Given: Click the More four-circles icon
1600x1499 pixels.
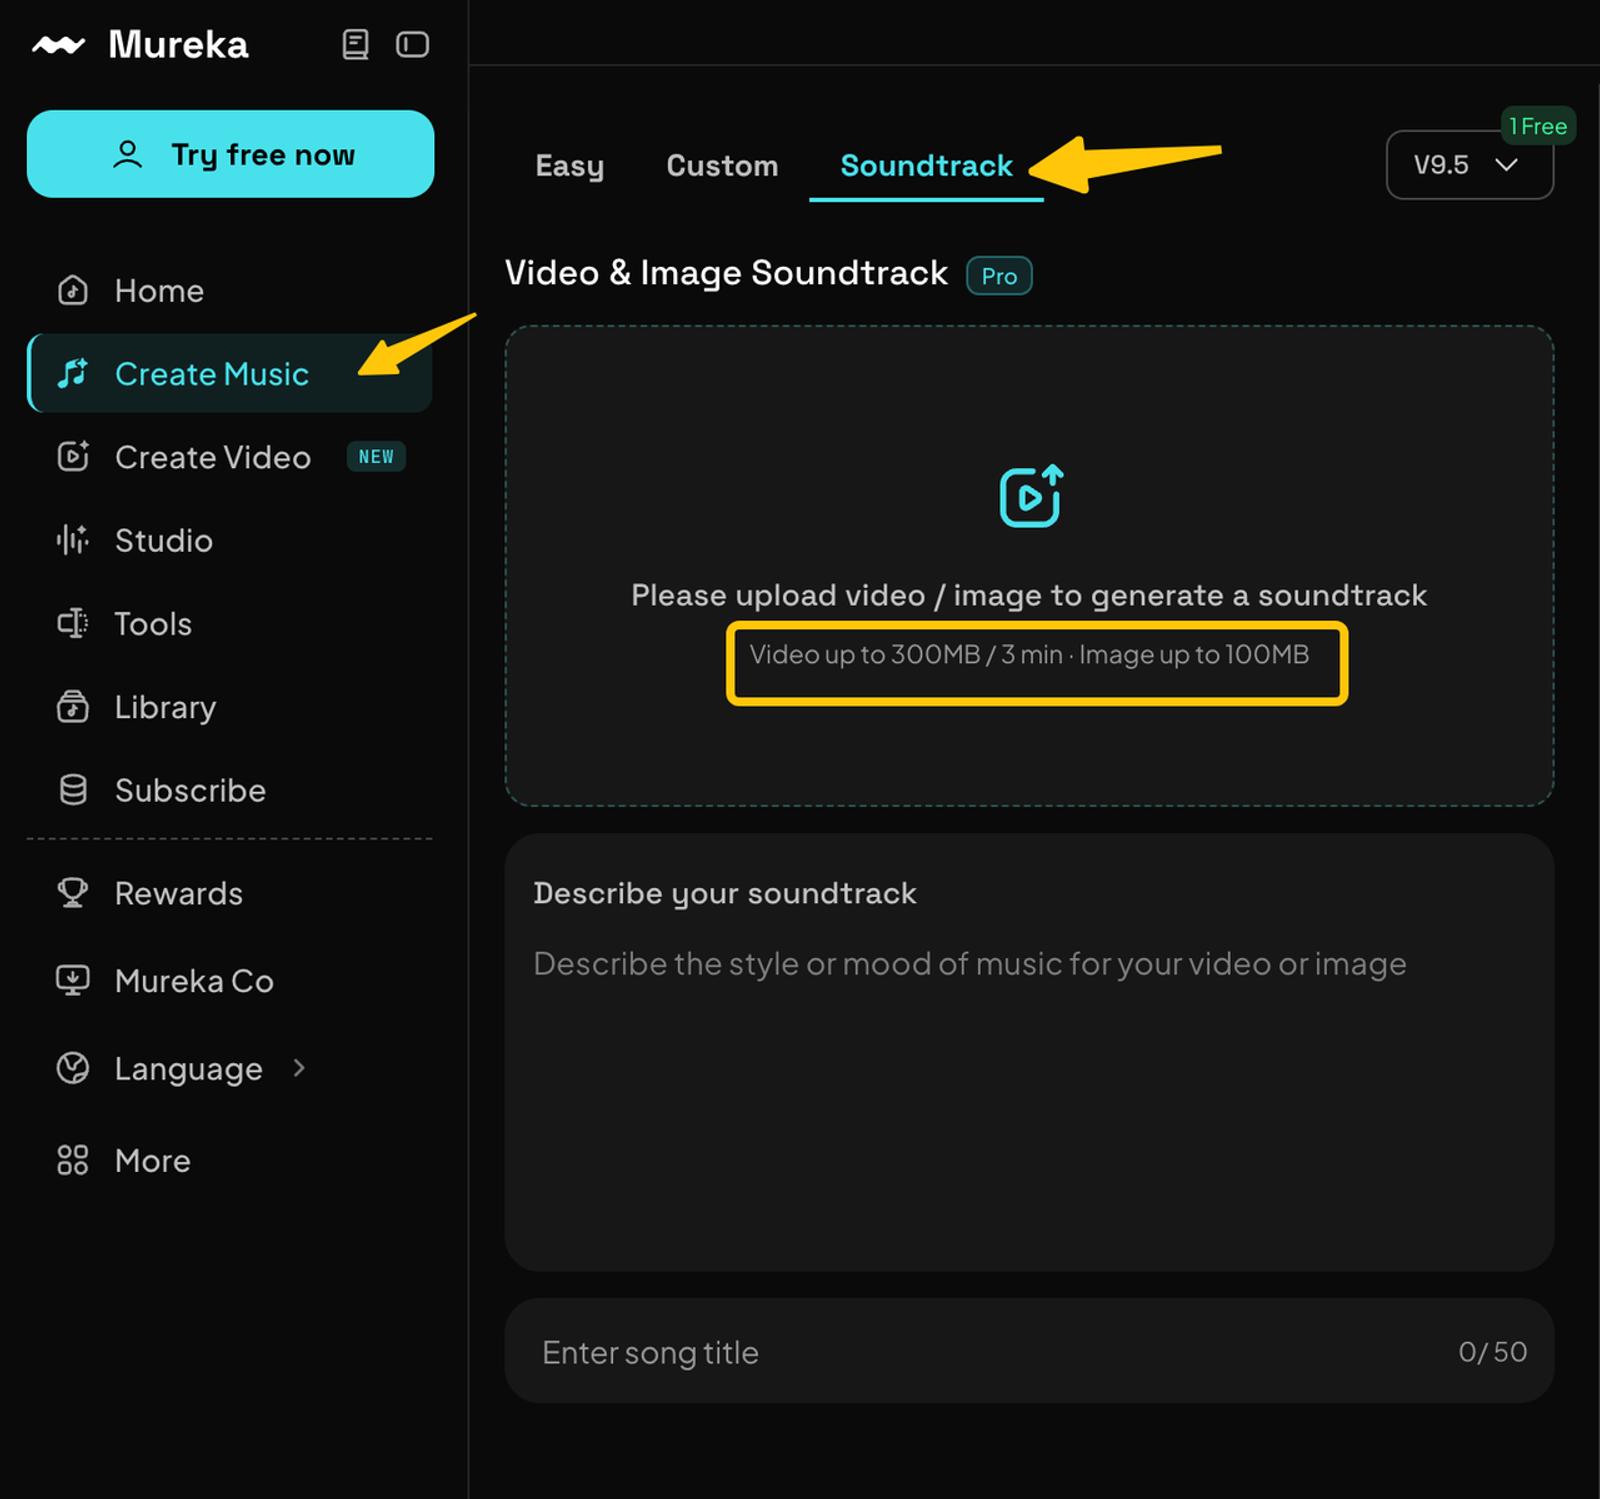Looking at the screenshot, I should (72, 1160).
